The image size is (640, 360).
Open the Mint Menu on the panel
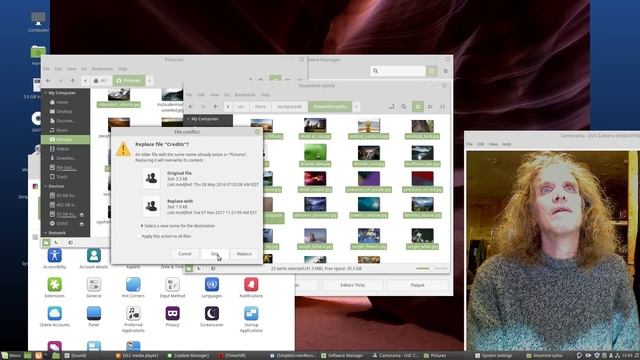pyautogui.click(x=11, y=356)
